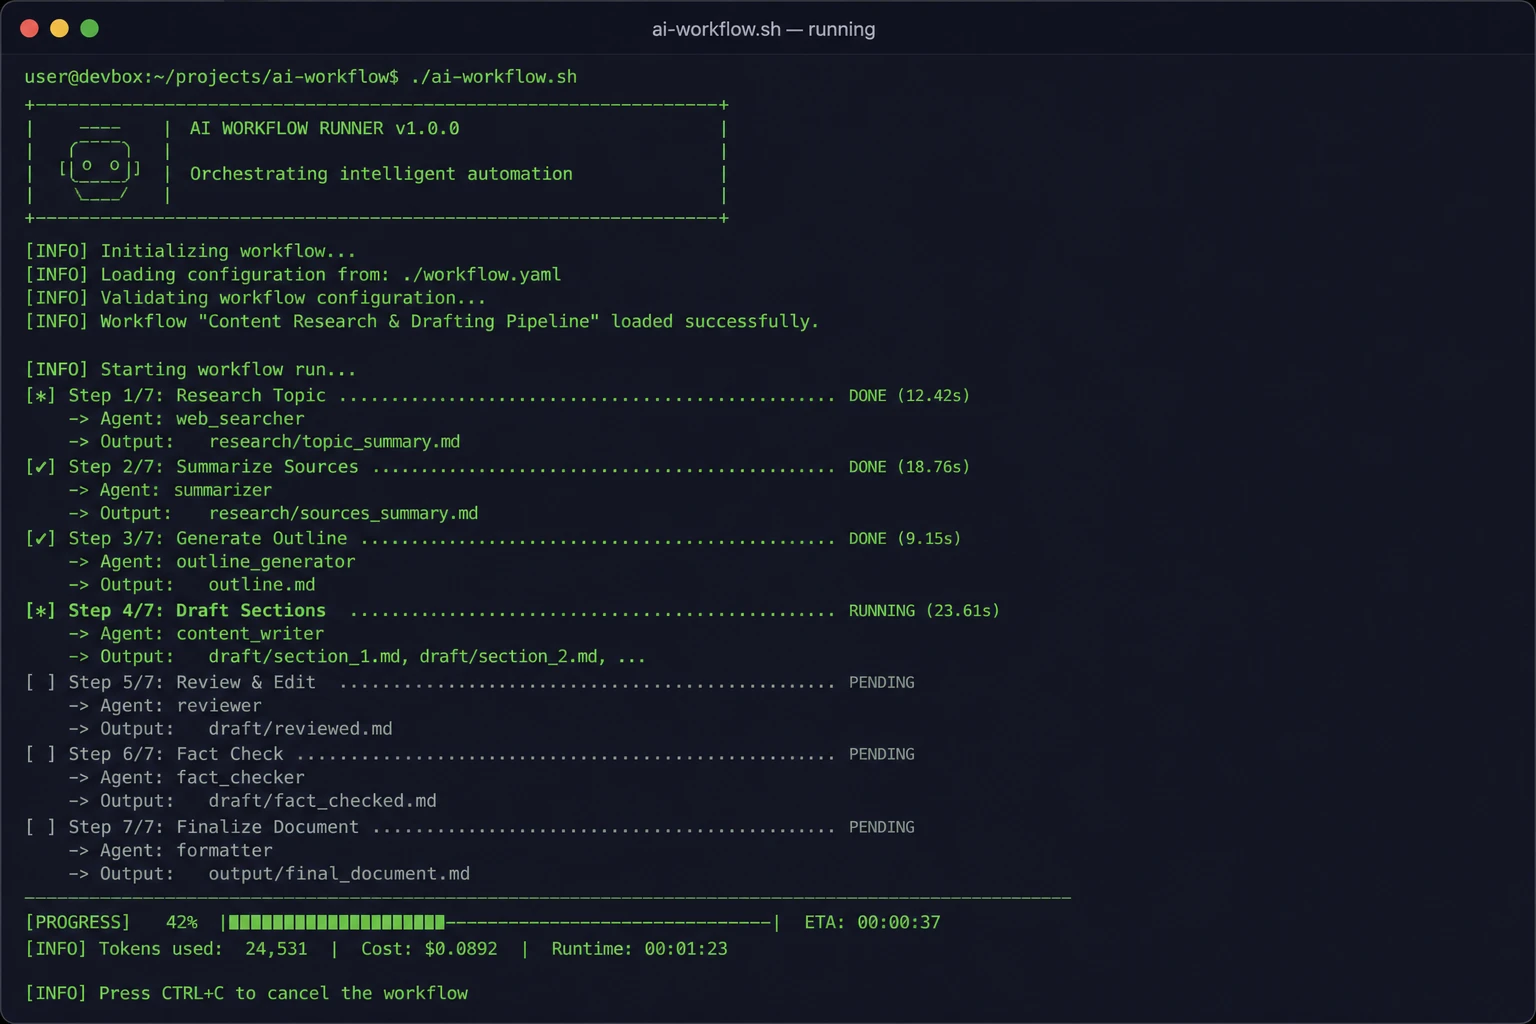Click tokens used value '24,531'
The image size is (1536, 1024).
[x=276, y=949]
